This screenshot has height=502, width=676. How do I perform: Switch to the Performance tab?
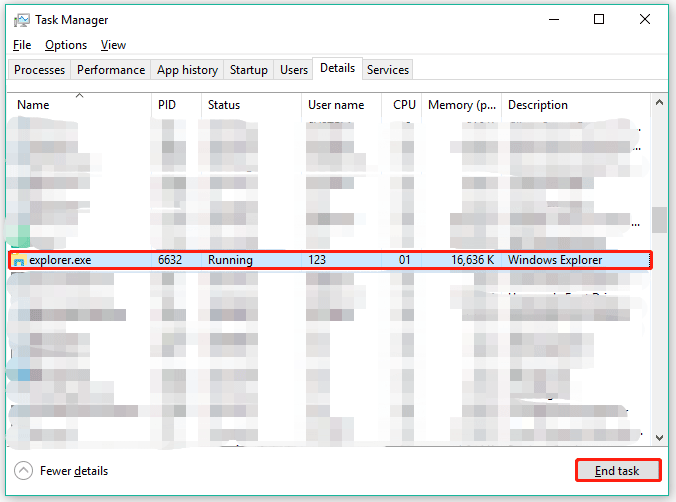111,70
